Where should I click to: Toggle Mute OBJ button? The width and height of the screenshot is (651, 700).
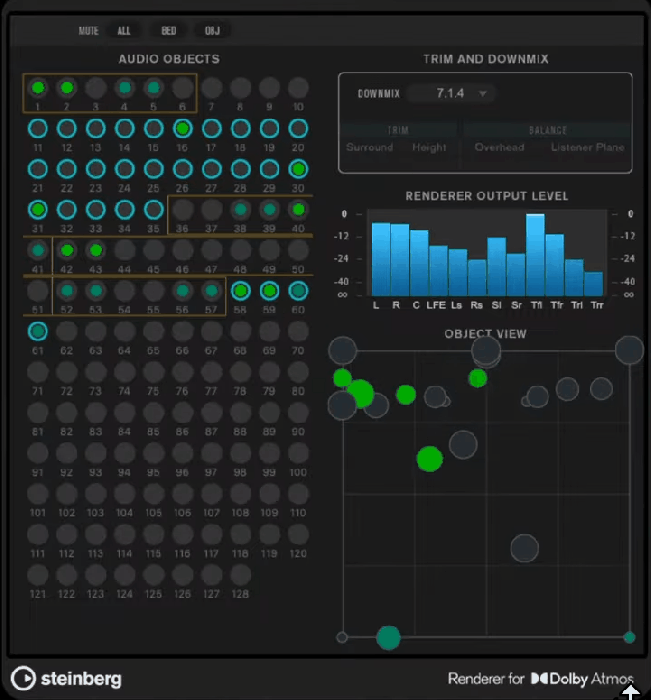coord(212,31)
